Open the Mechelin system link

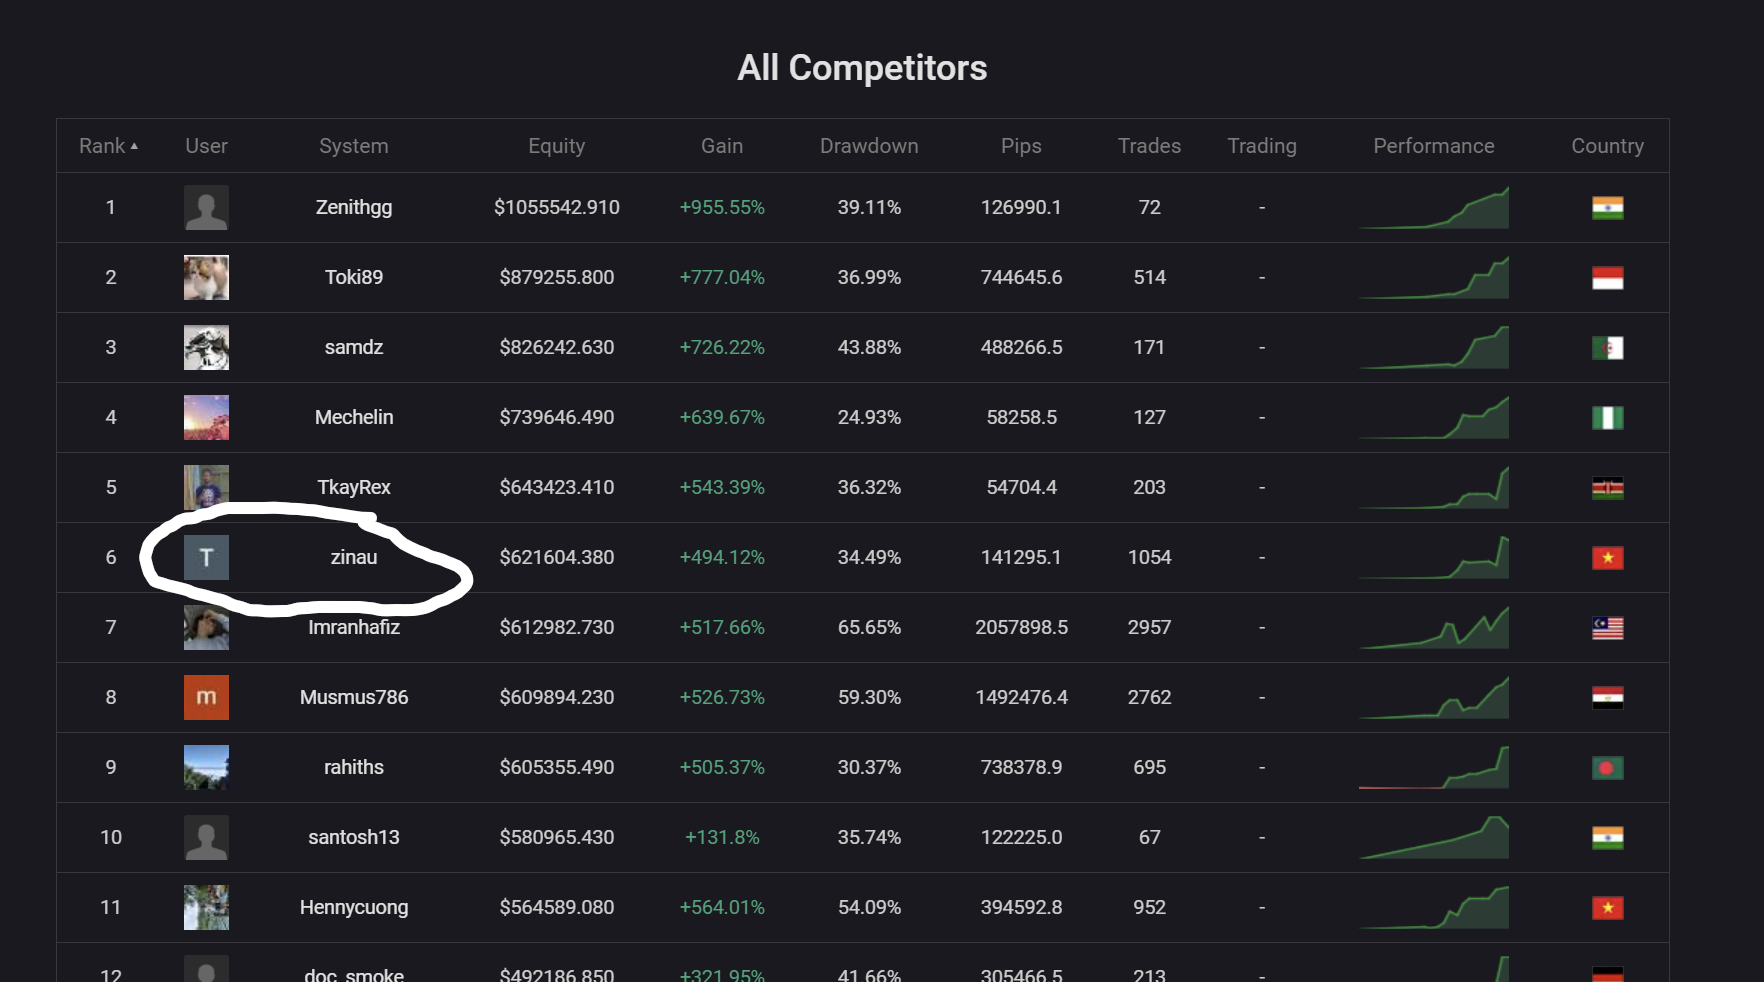354,417
